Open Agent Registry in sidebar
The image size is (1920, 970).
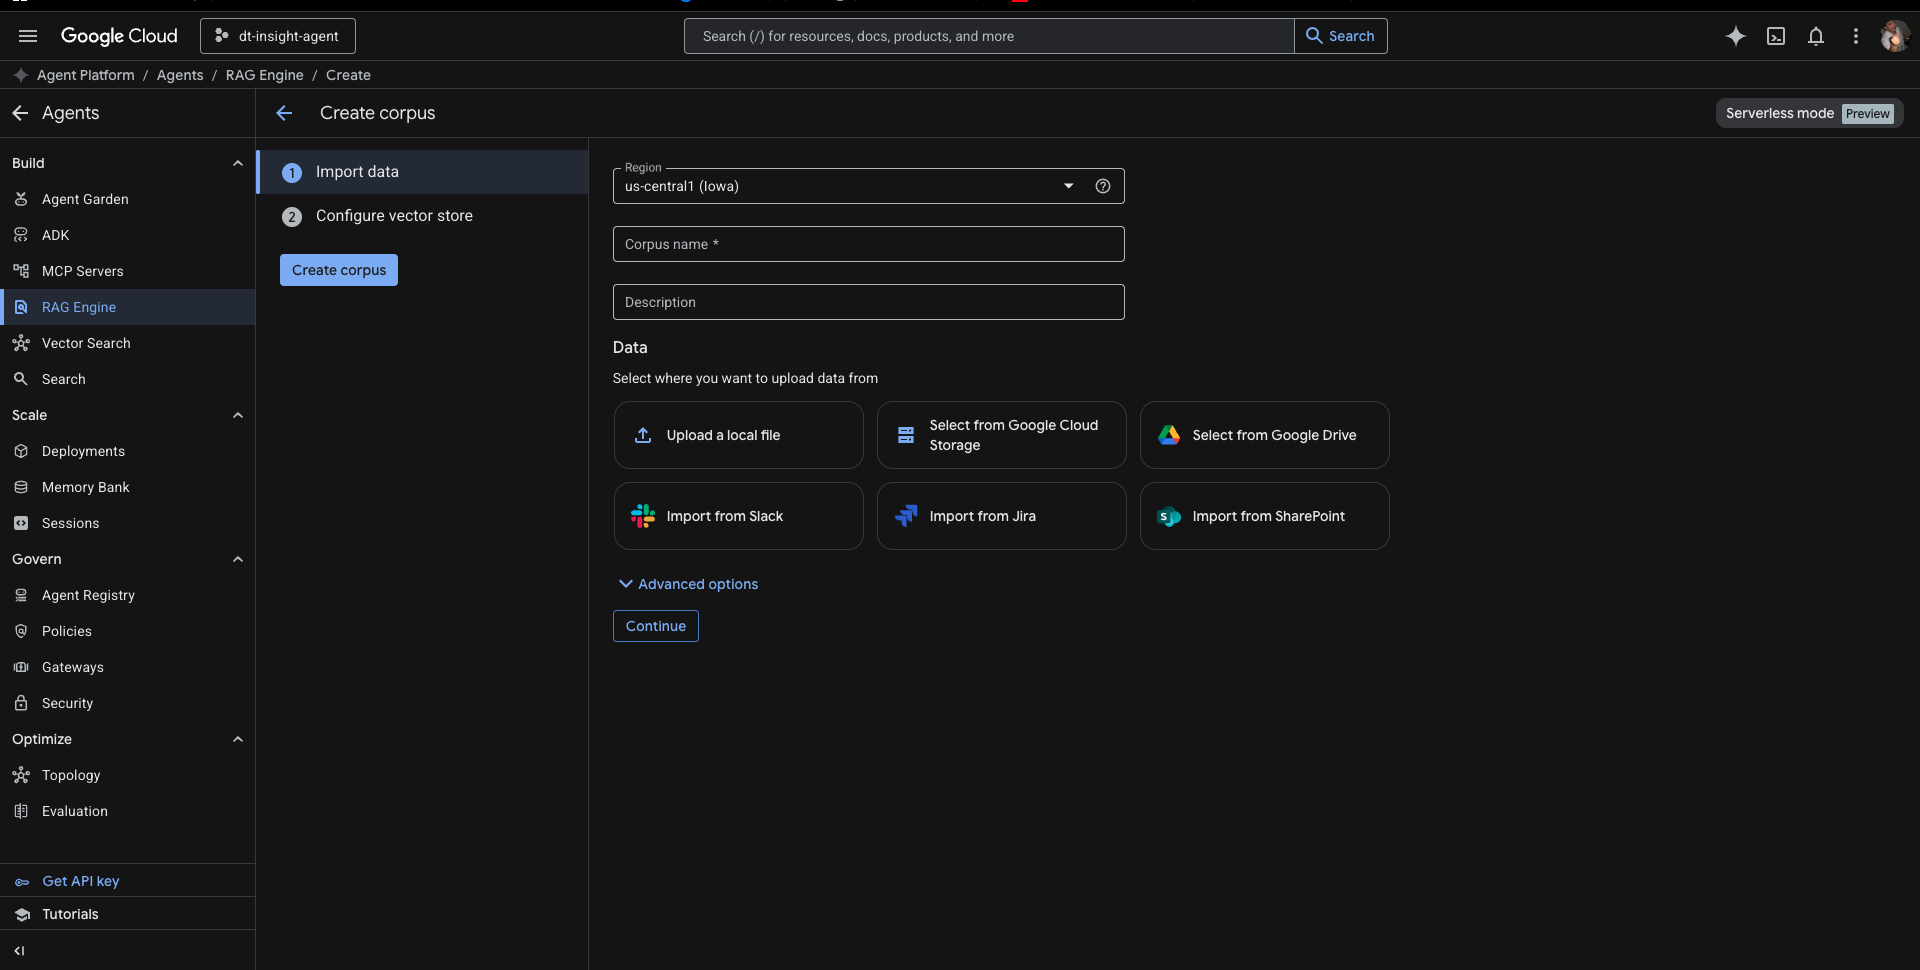coord(128,595)
